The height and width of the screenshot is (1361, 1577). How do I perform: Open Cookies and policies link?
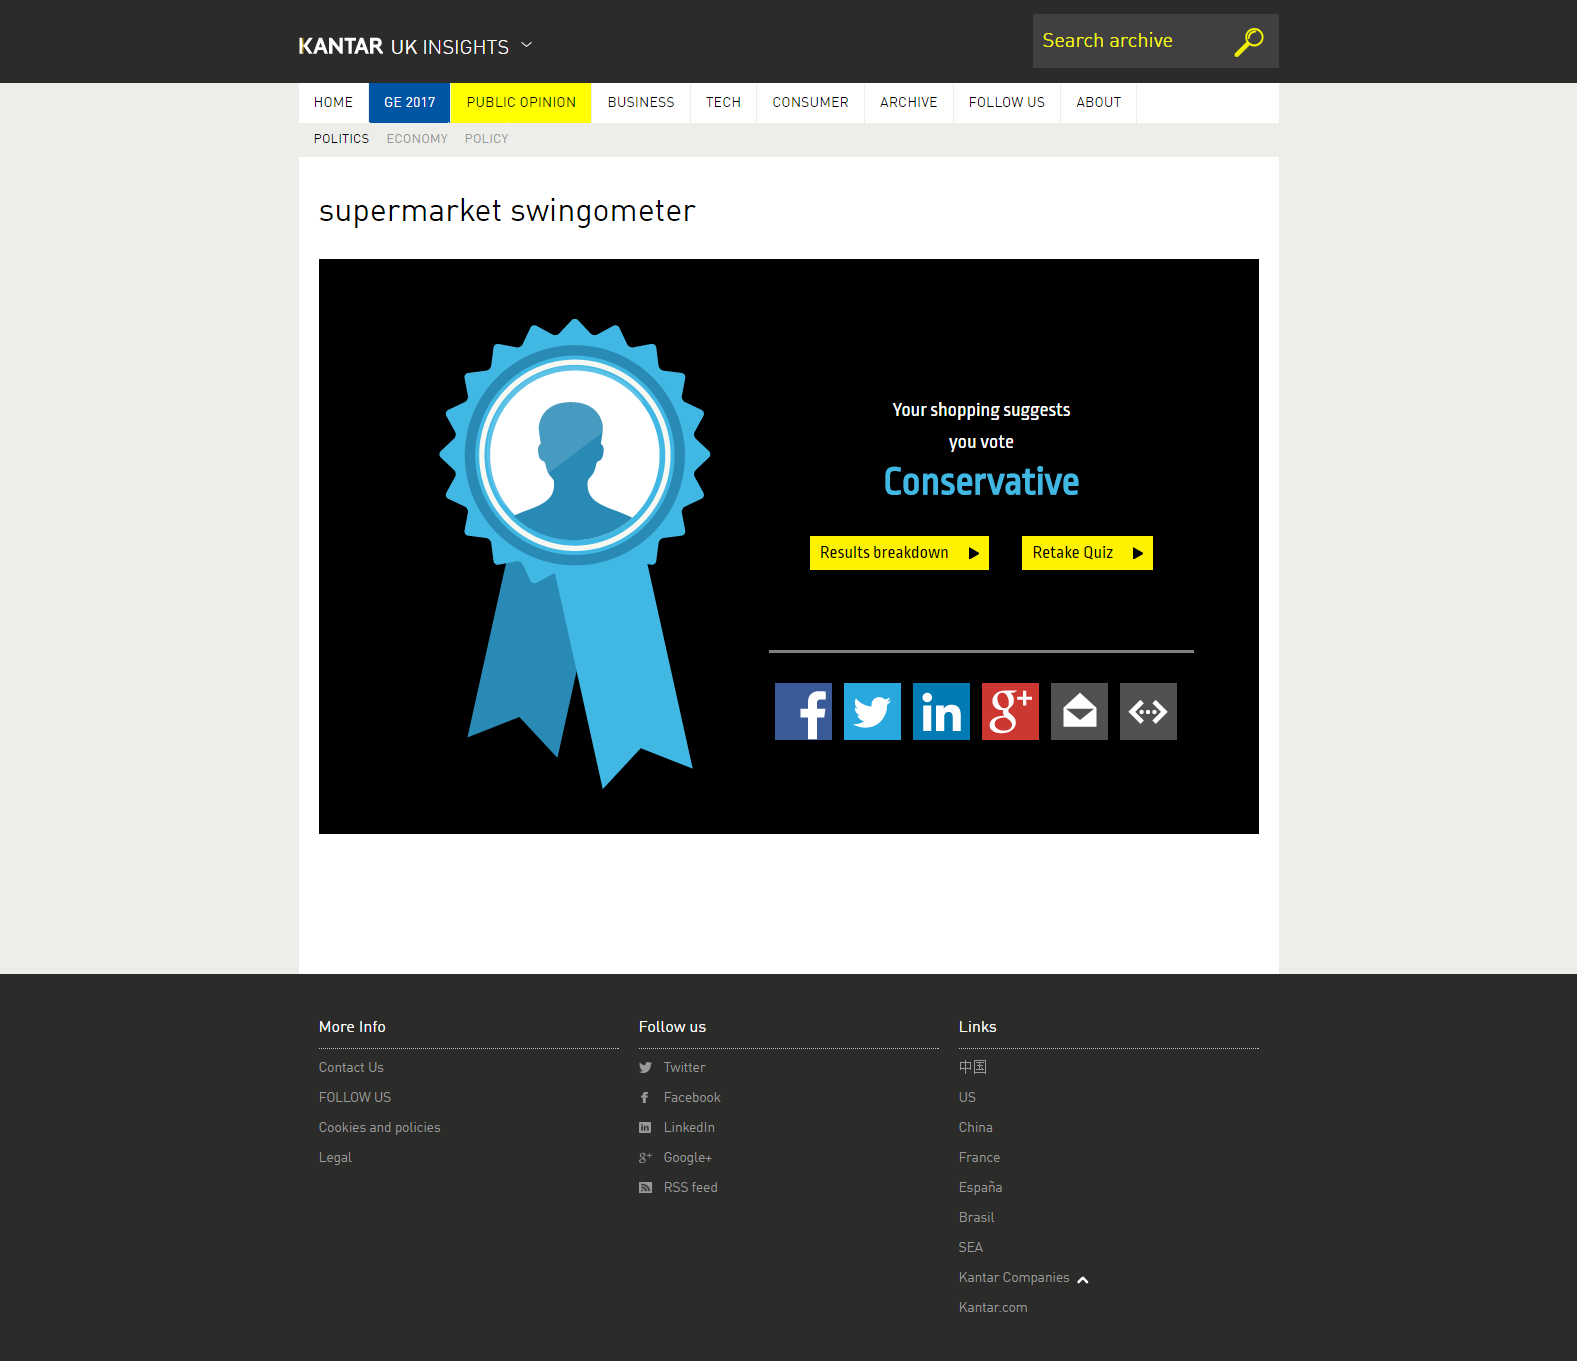[x=379, y=1128]
